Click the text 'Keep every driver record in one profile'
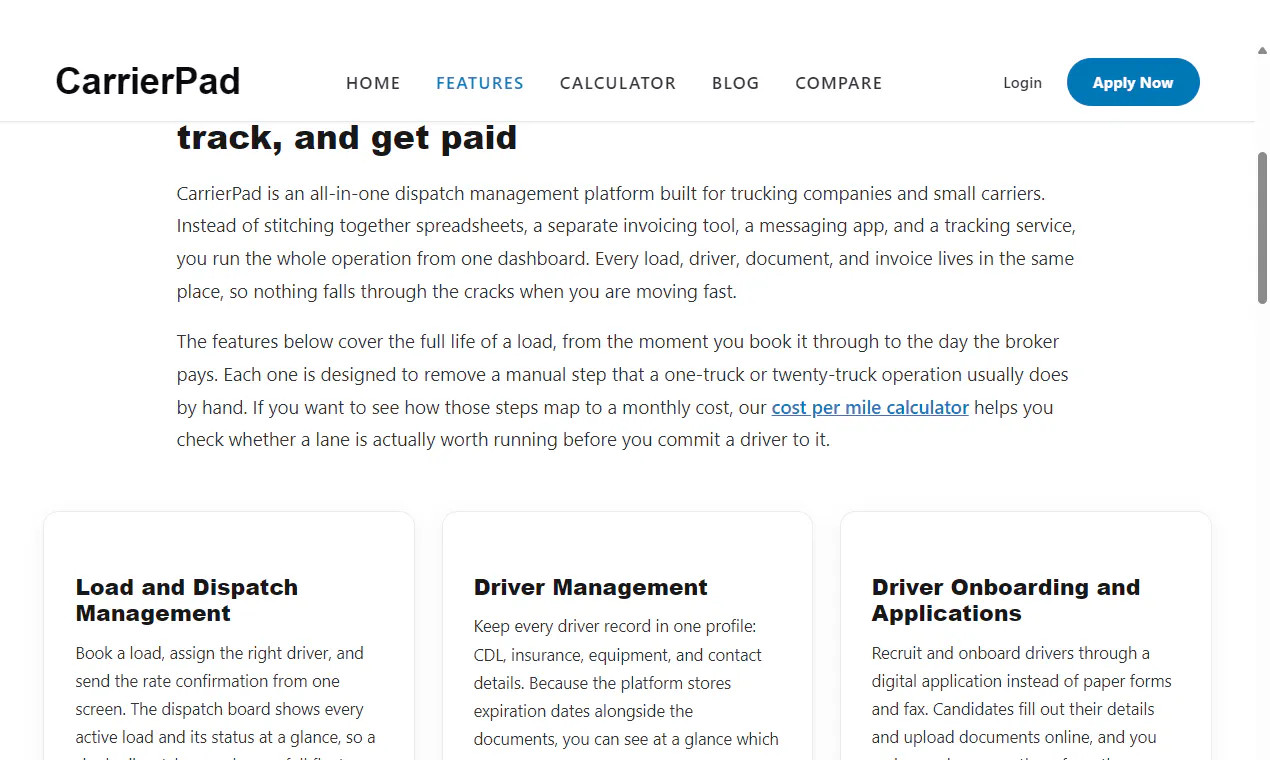The width and height of the screenshot is (1270, 760). coord(616,627)
